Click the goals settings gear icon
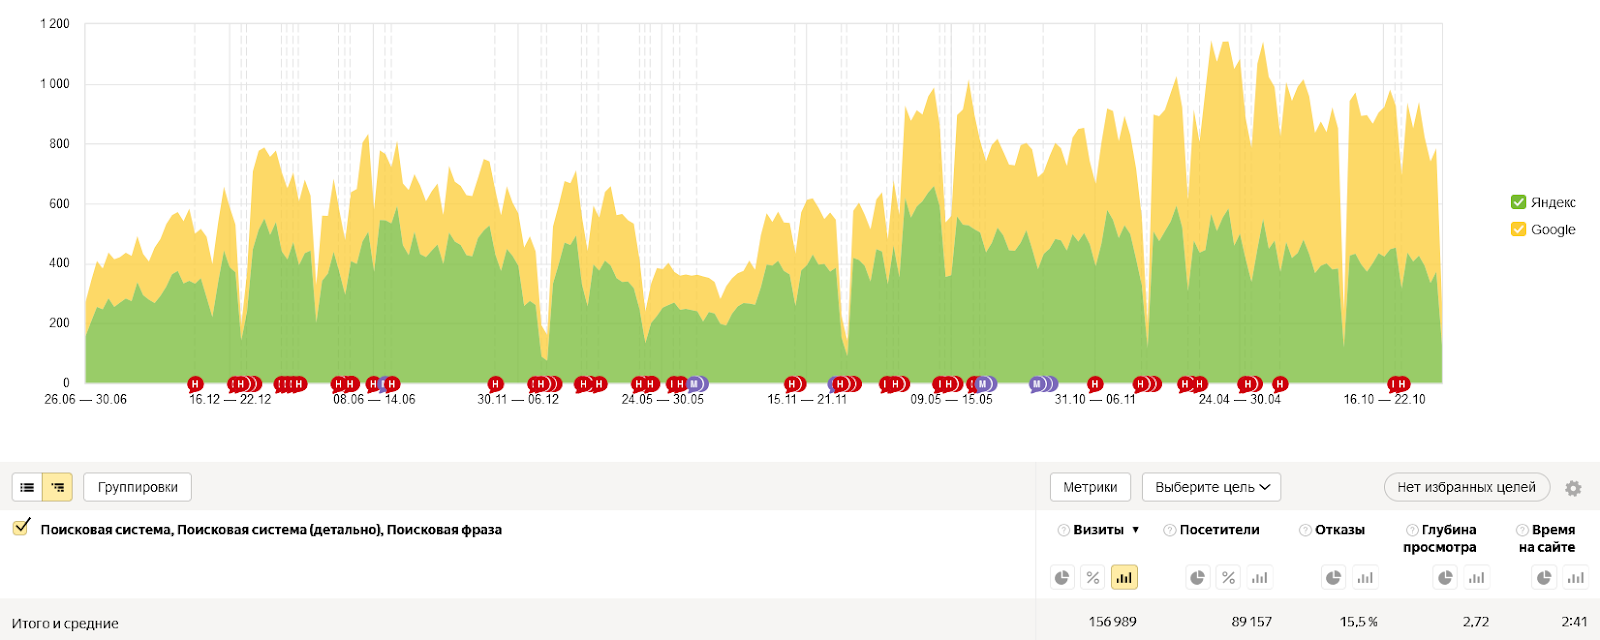 point(1573,488)
